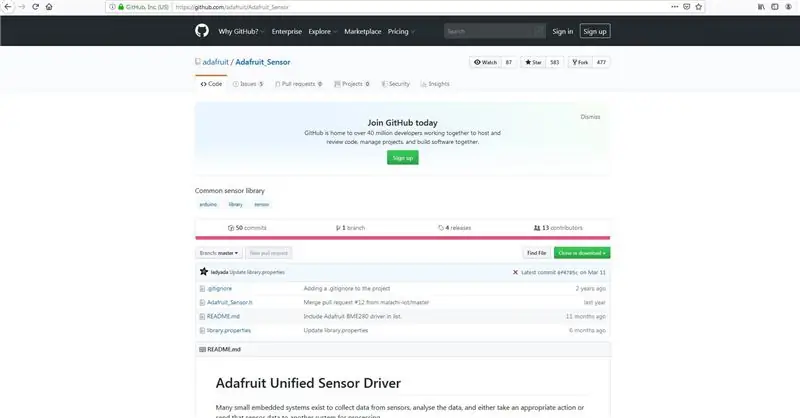This screenshot has width=800, height=418.
Task: Click the arduino topic tag
Action: [x=208, y=204]
